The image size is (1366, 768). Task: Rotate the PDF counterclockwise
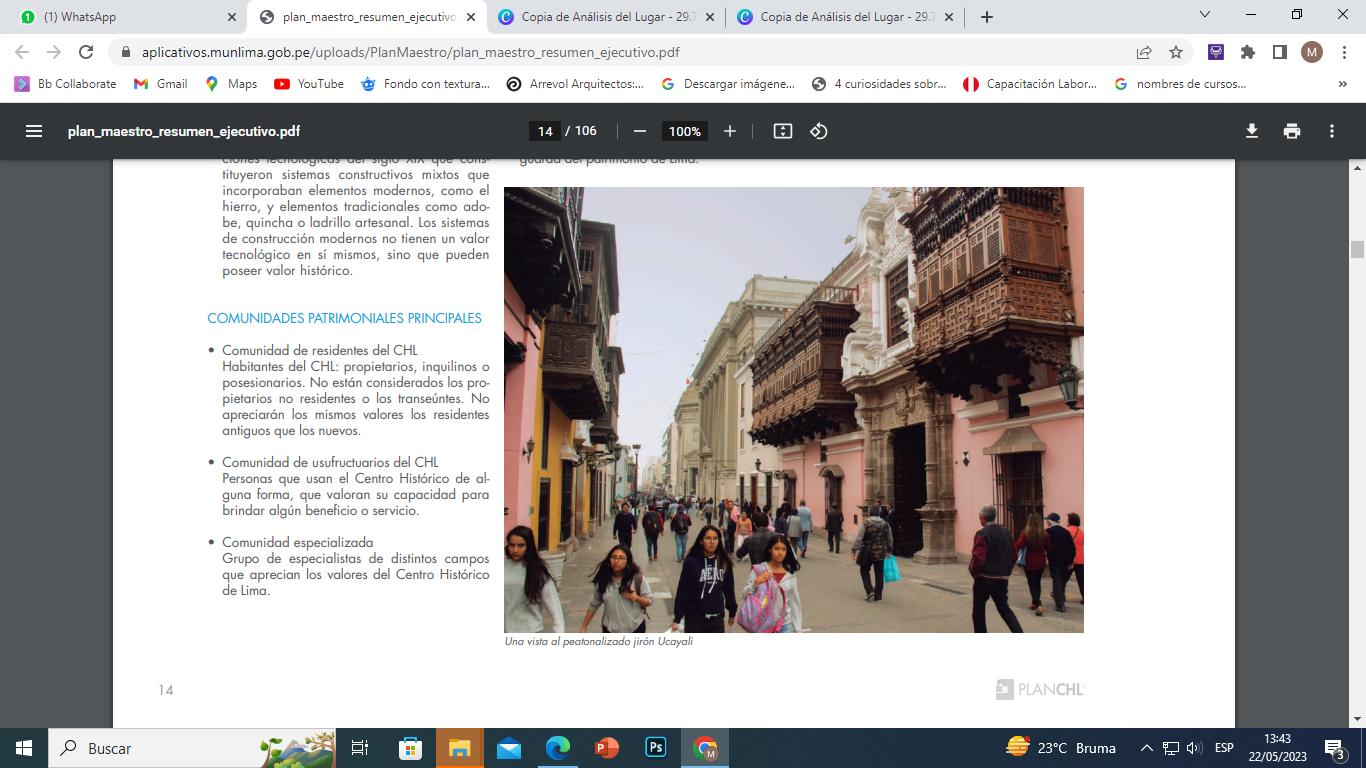[819, 131]
